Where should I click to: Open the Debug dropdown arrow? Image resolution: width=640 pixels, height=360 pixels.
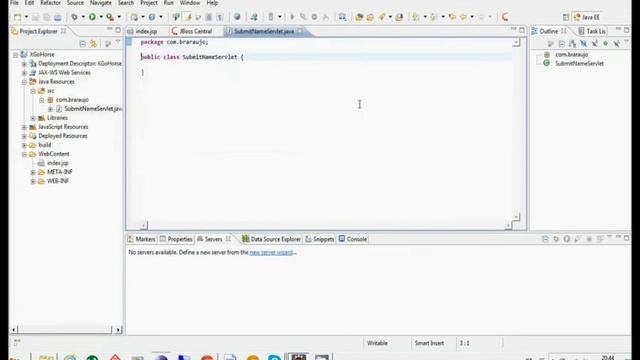click(x=83, y=17)
